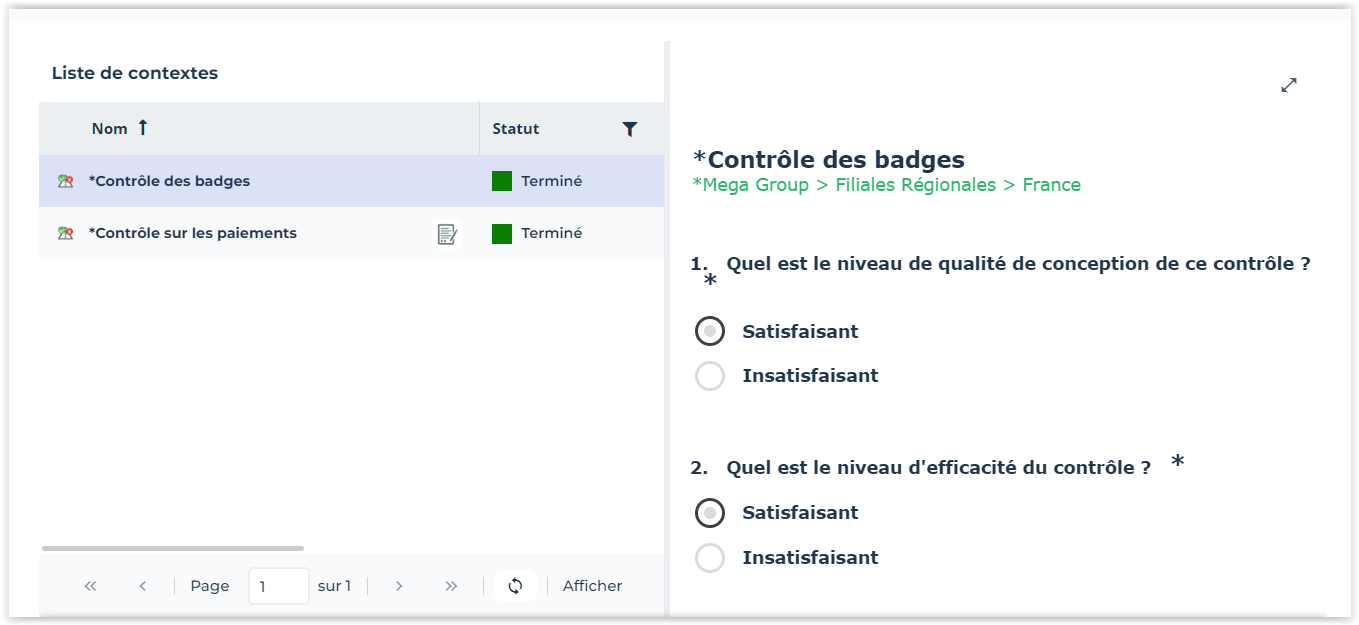The height and width of the screenshot is (625, 1359).
Task: Open the questionnaire icon on Contrôle sur les paiements
Action: 447,234
